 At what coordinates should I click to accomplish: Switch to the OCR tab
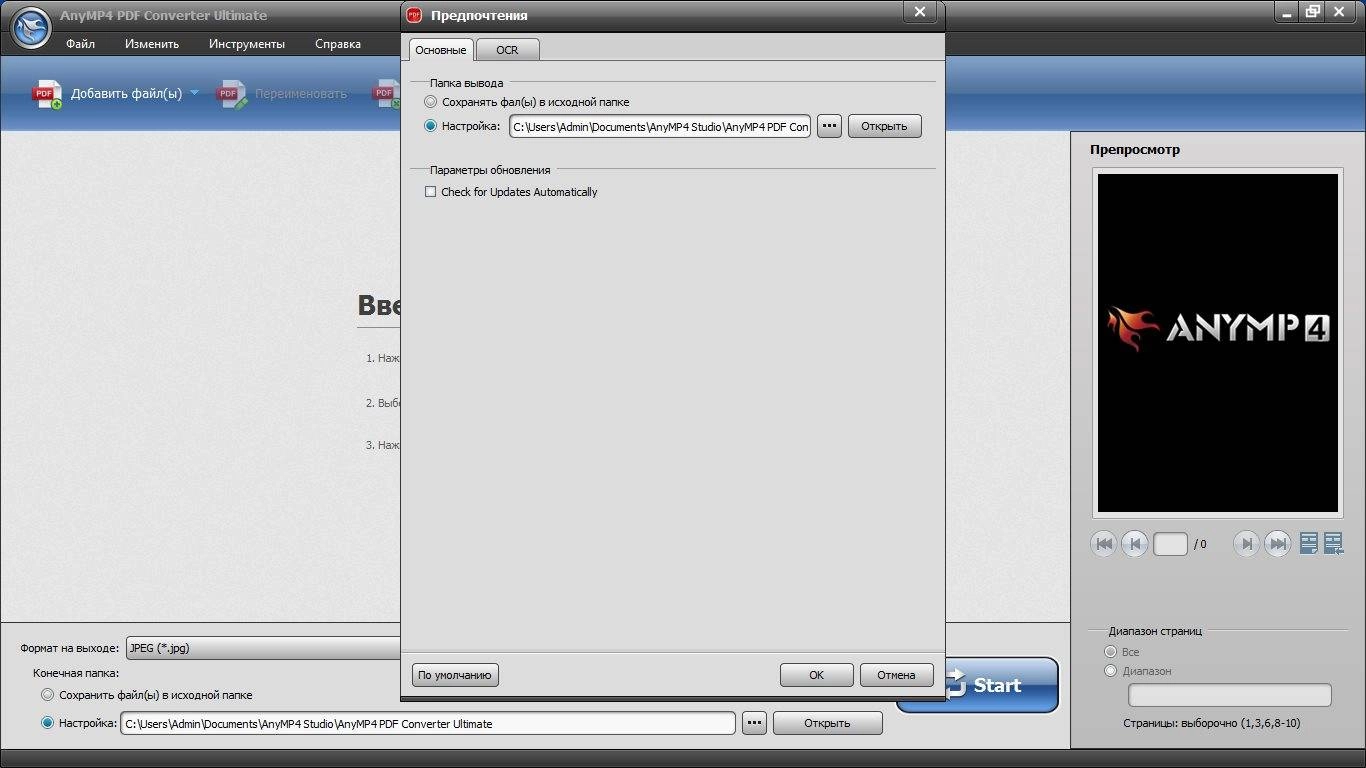(507, 50)
